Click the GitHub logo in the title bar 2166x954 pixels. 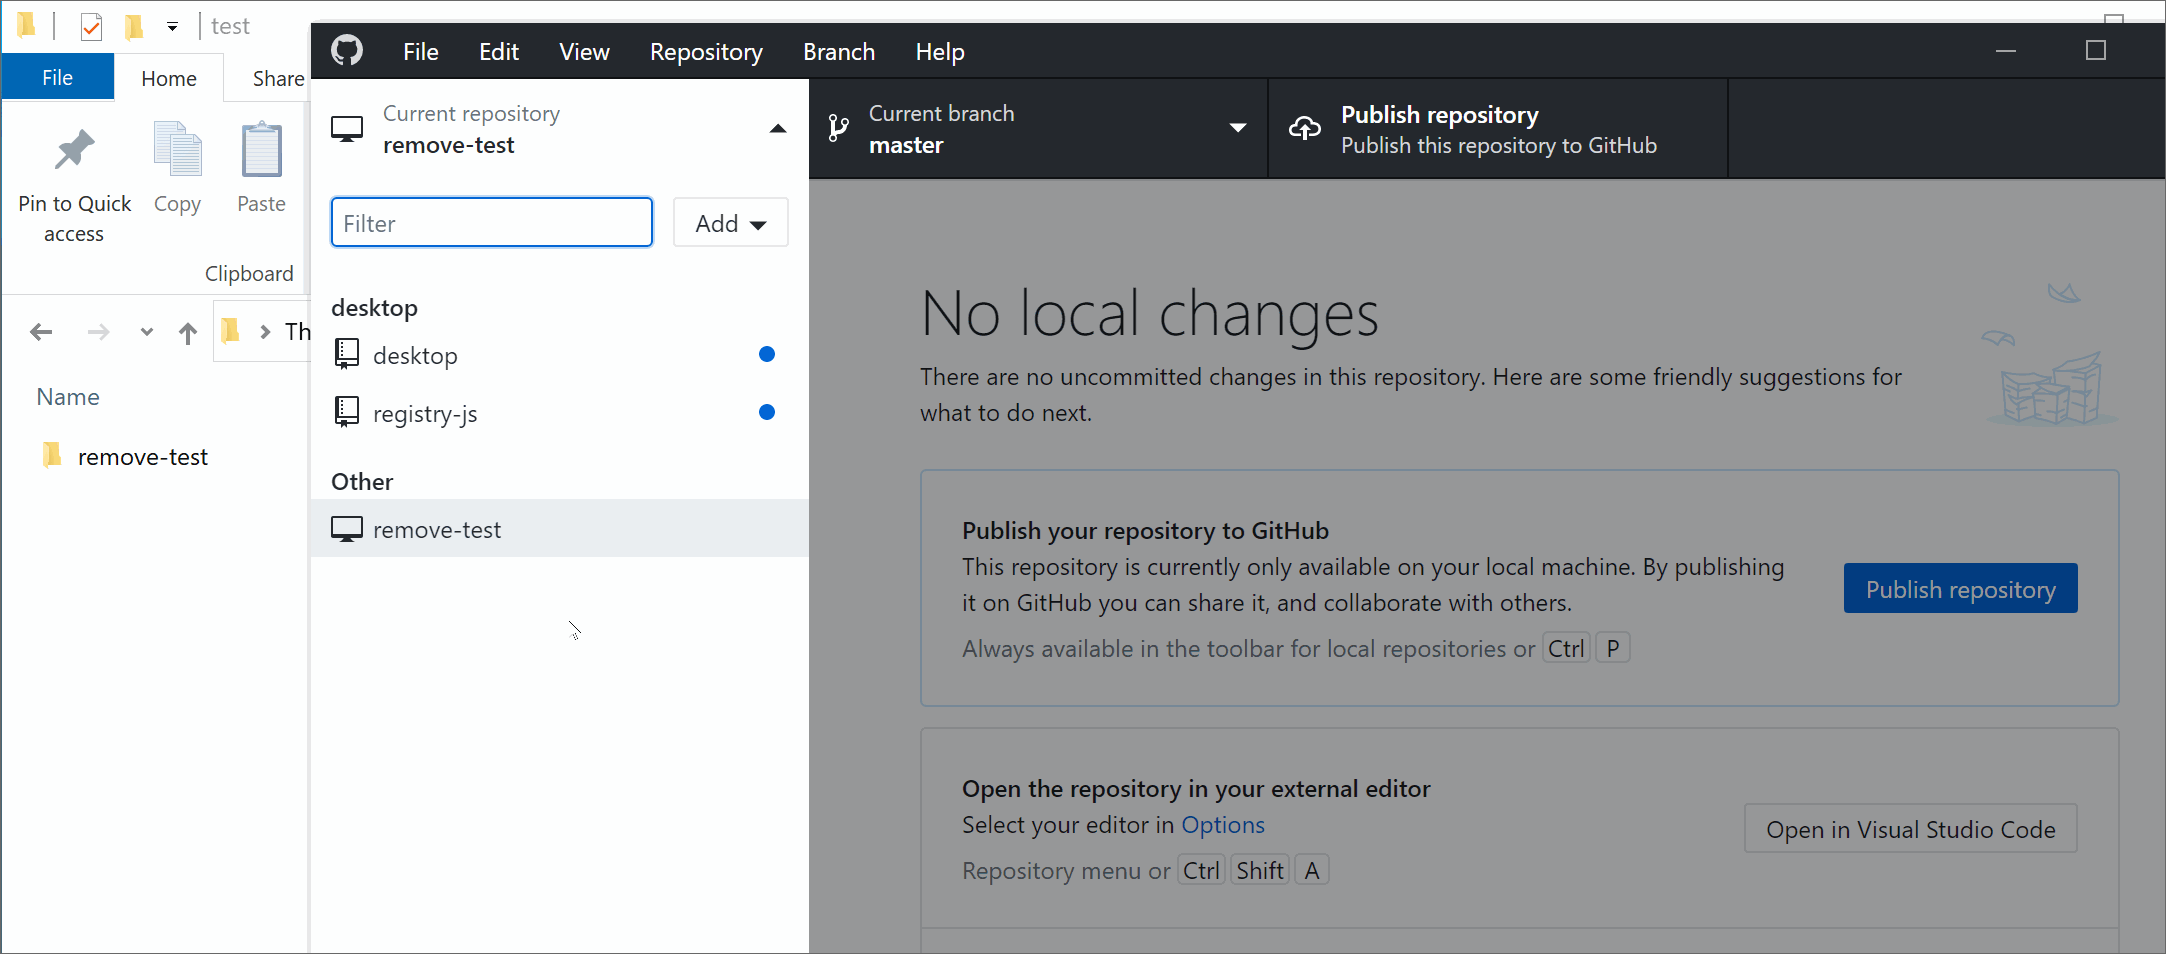pos(346,50)
